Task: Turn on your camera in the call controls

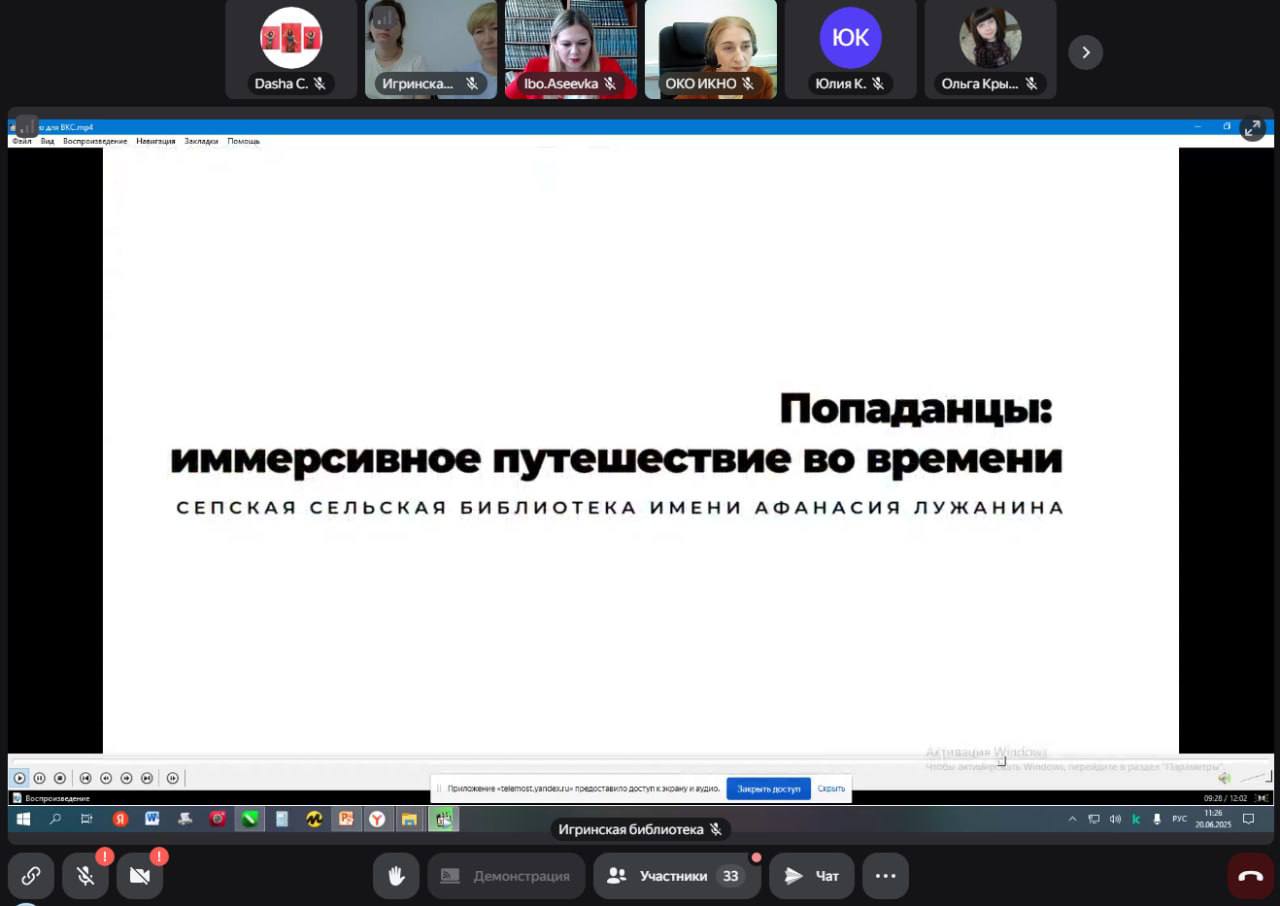Action: coord(139,876)
